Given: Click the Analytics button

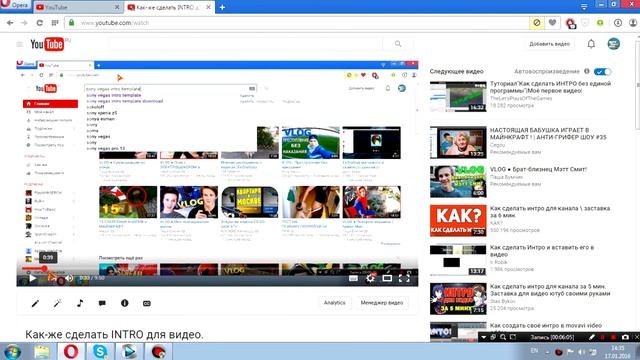Looking at the screenshot, I should pyautogui.click(x=334, y=303).
